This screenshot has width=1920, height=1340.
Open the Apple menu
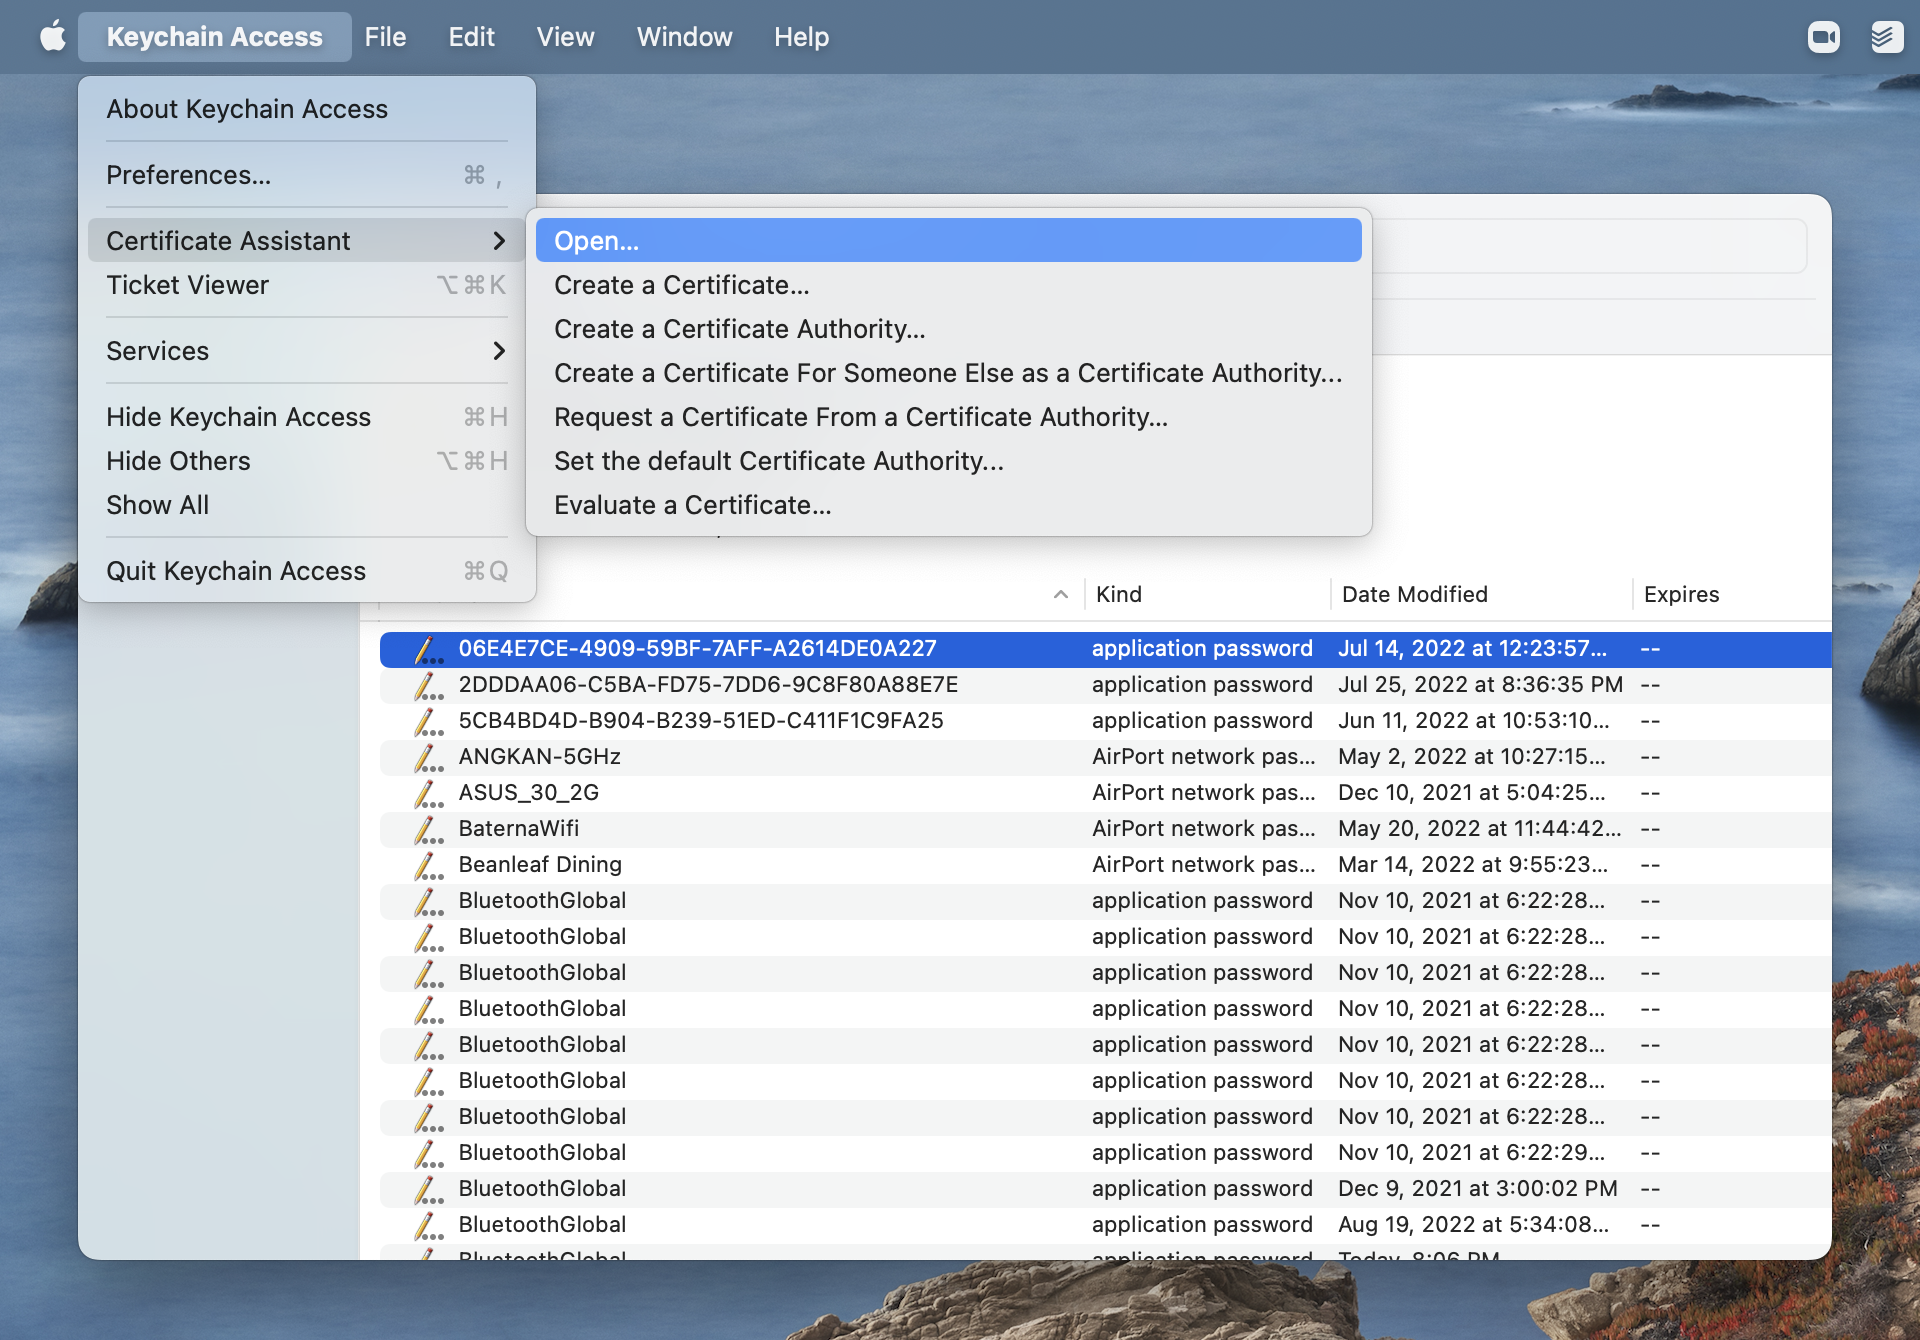[53, 37]
